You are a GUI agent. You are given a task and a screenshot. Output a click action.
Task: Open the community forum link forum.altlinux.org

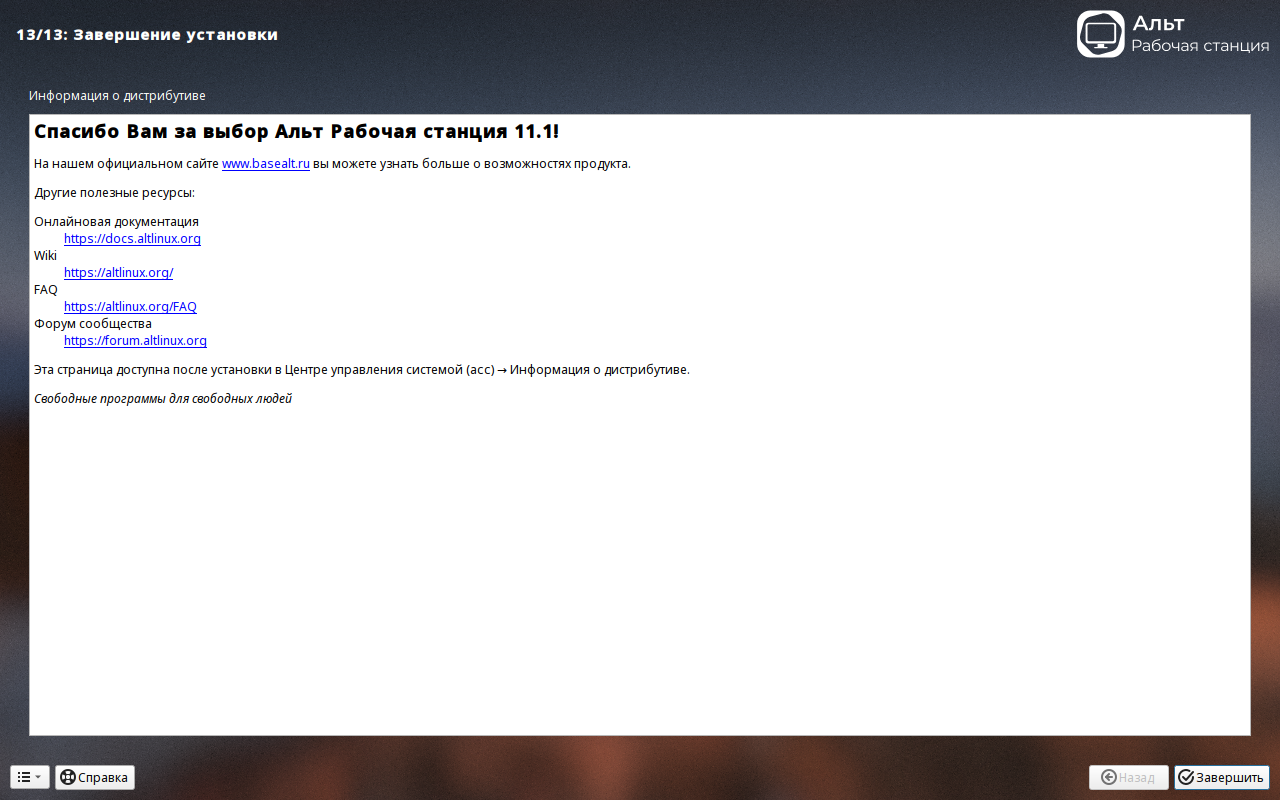point(135,340)
